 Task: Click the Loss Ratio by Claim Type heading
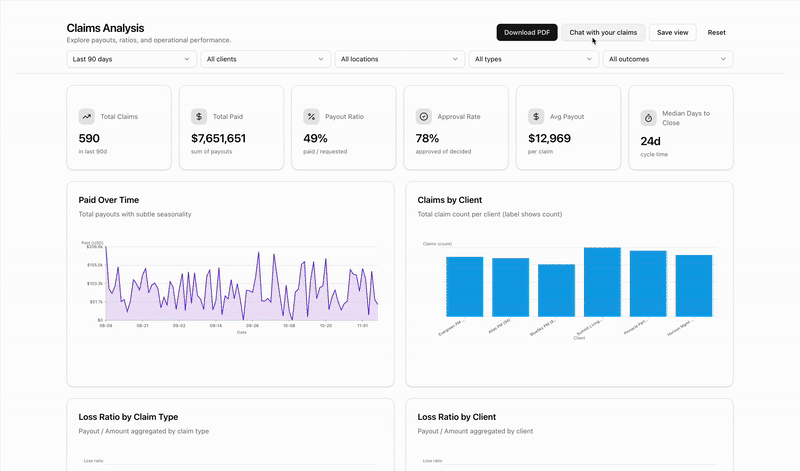(x=128, y=416)
